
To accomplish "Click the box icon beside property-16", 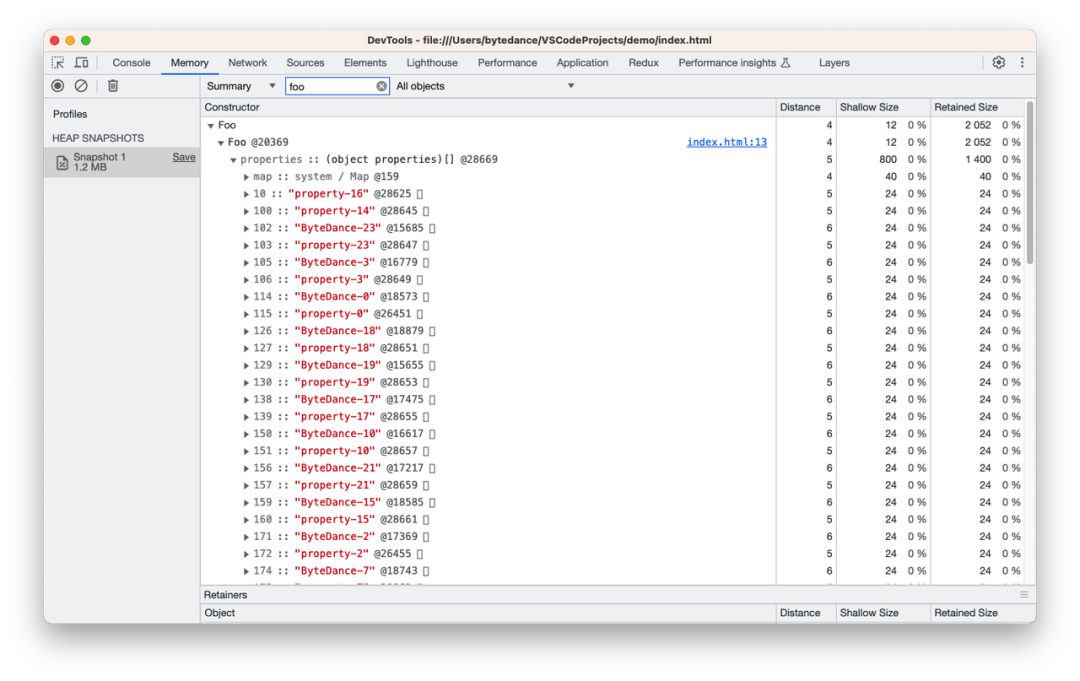I will 419,194.
